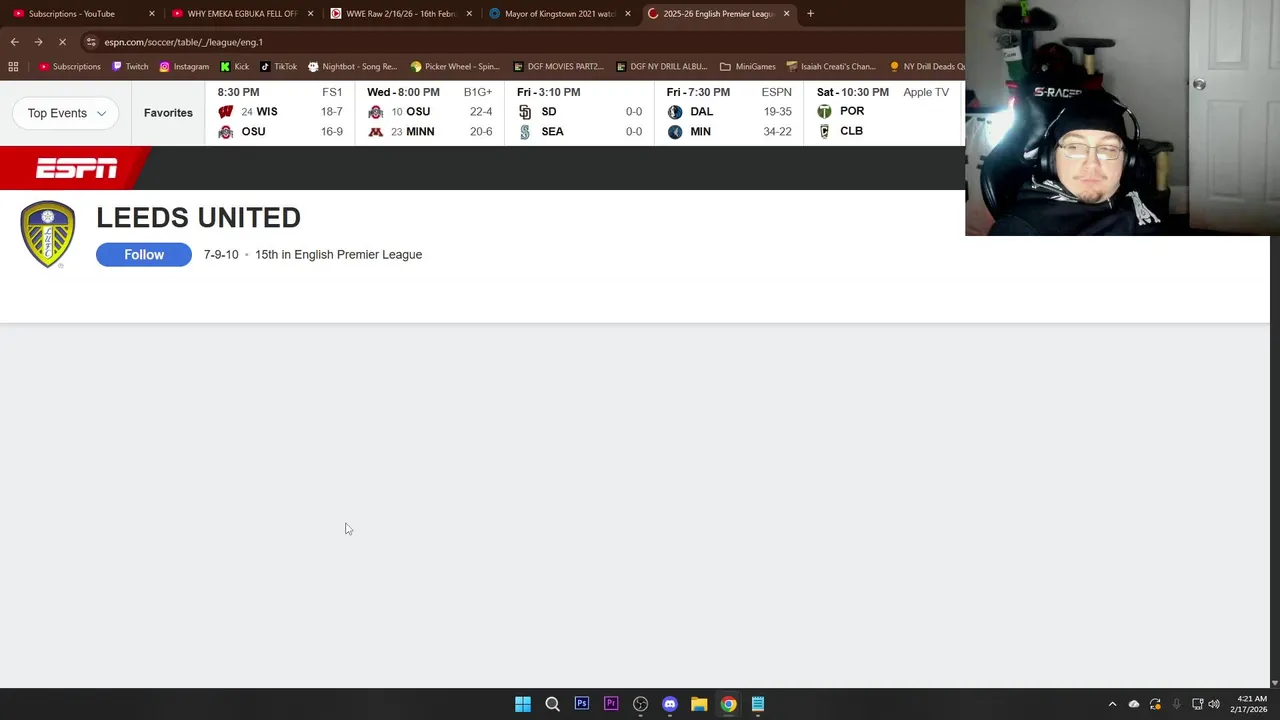
Task: Open DGF NY DRILL ALBUM bookmark
Action: 661,67
